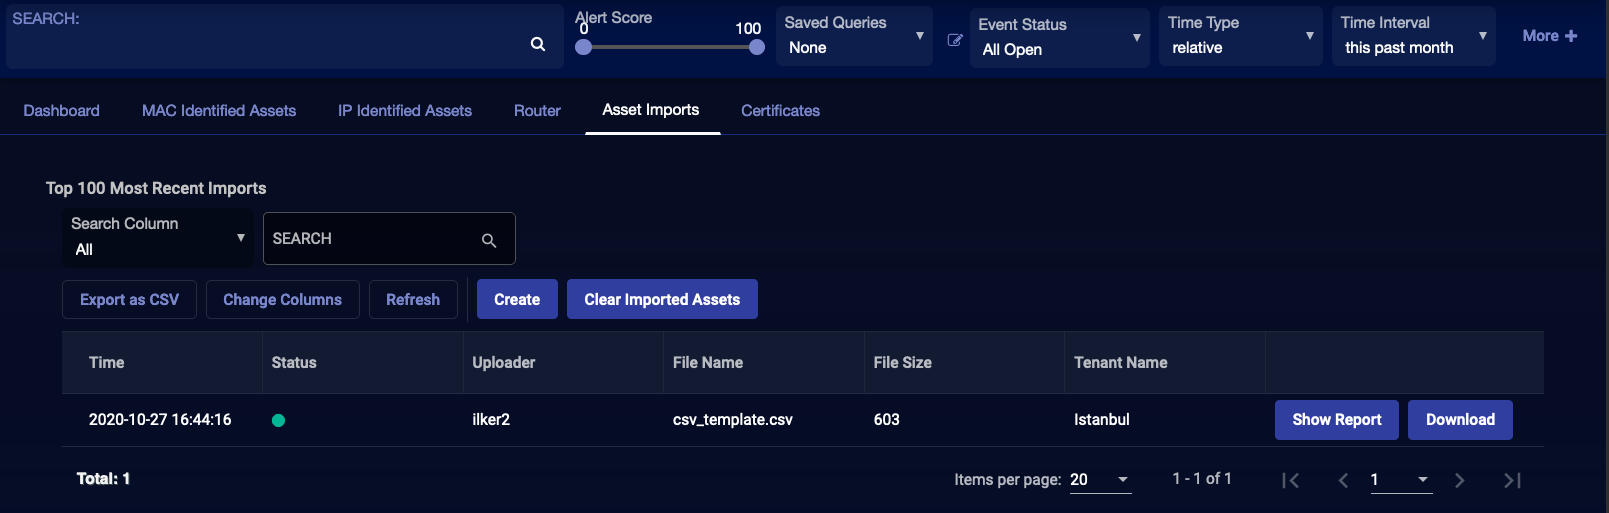This screenshot has height=513, width=1609.
Task: Change the Items per page dropdown
Action: click(x=1099, y=480)
